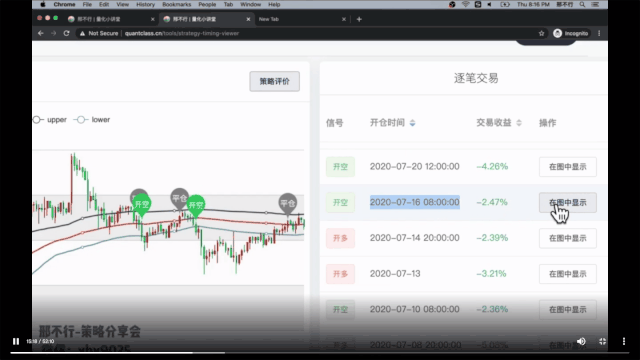The image size is (640, 360).
Task: Click the battery status icon
Action: point(505,4)
